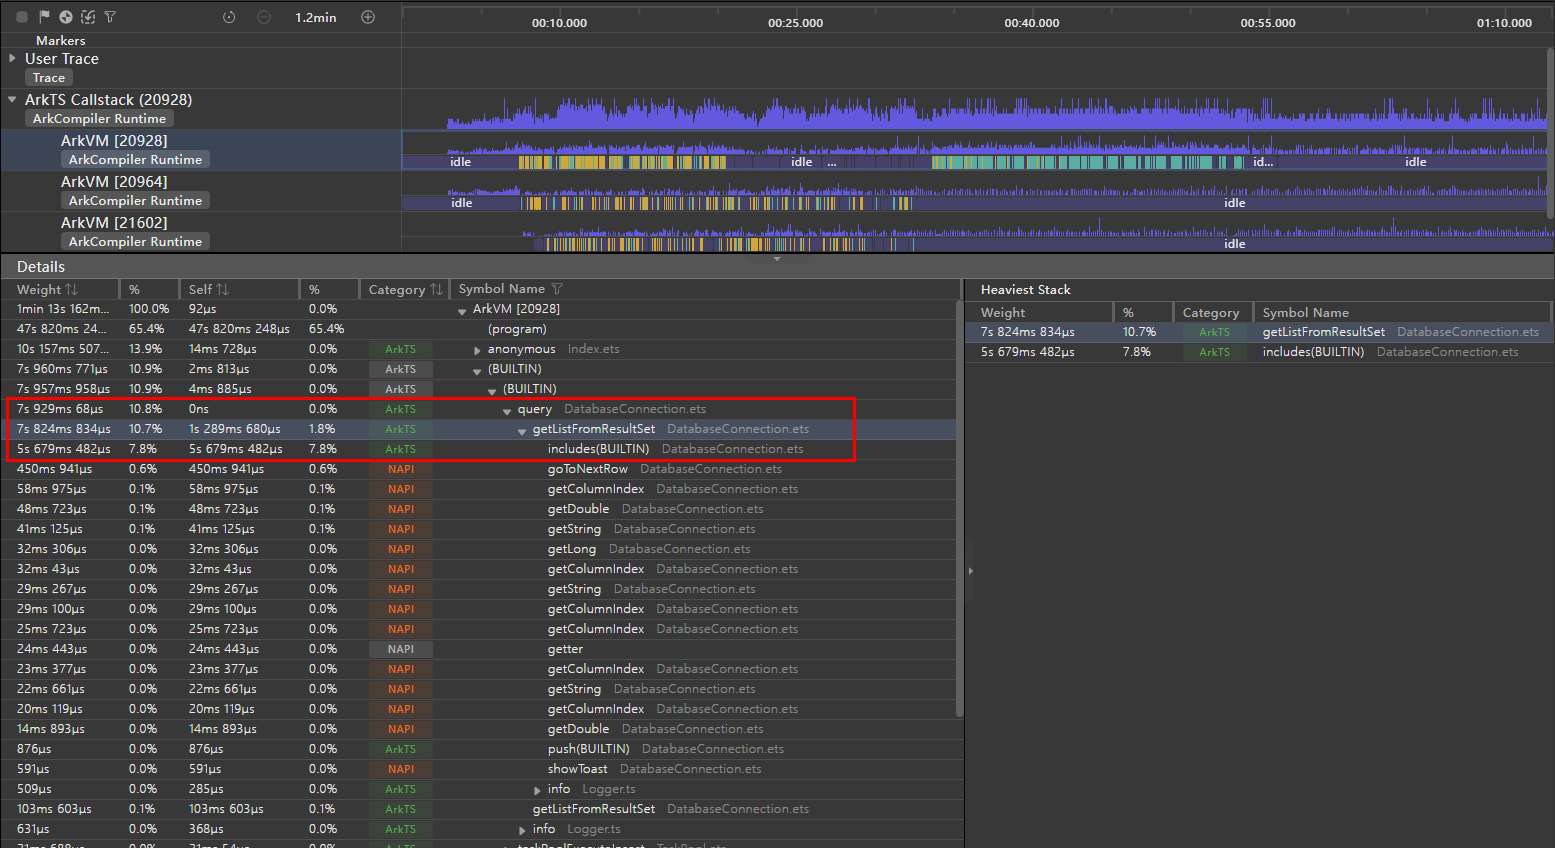Click the circular compass icon in the toolbar
The width and height of the screenshot is (1555, 848).
(x=66, y=17)
